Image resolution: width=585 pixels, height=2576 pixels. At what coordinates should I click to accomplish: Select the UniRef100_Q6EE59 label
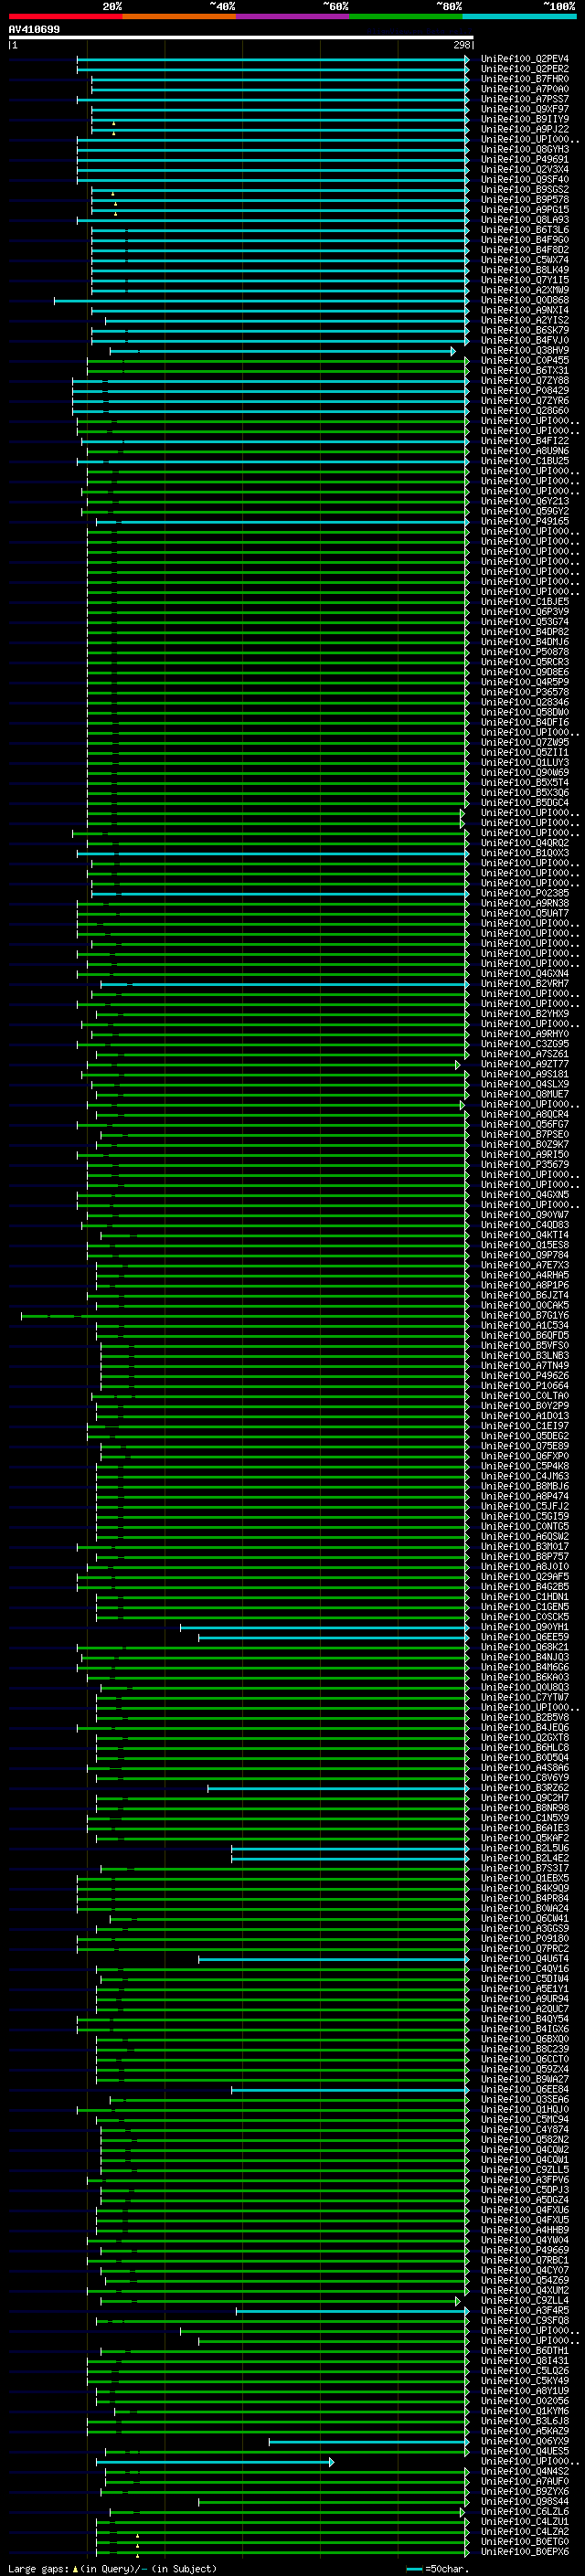tap(525, 1637)
